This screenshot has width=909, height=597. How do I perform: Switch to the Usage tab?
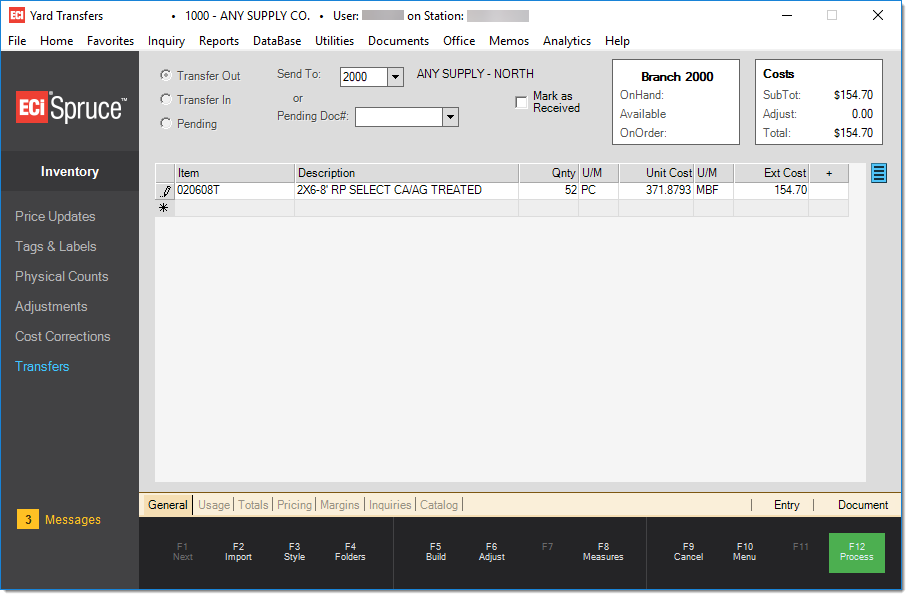214,507
